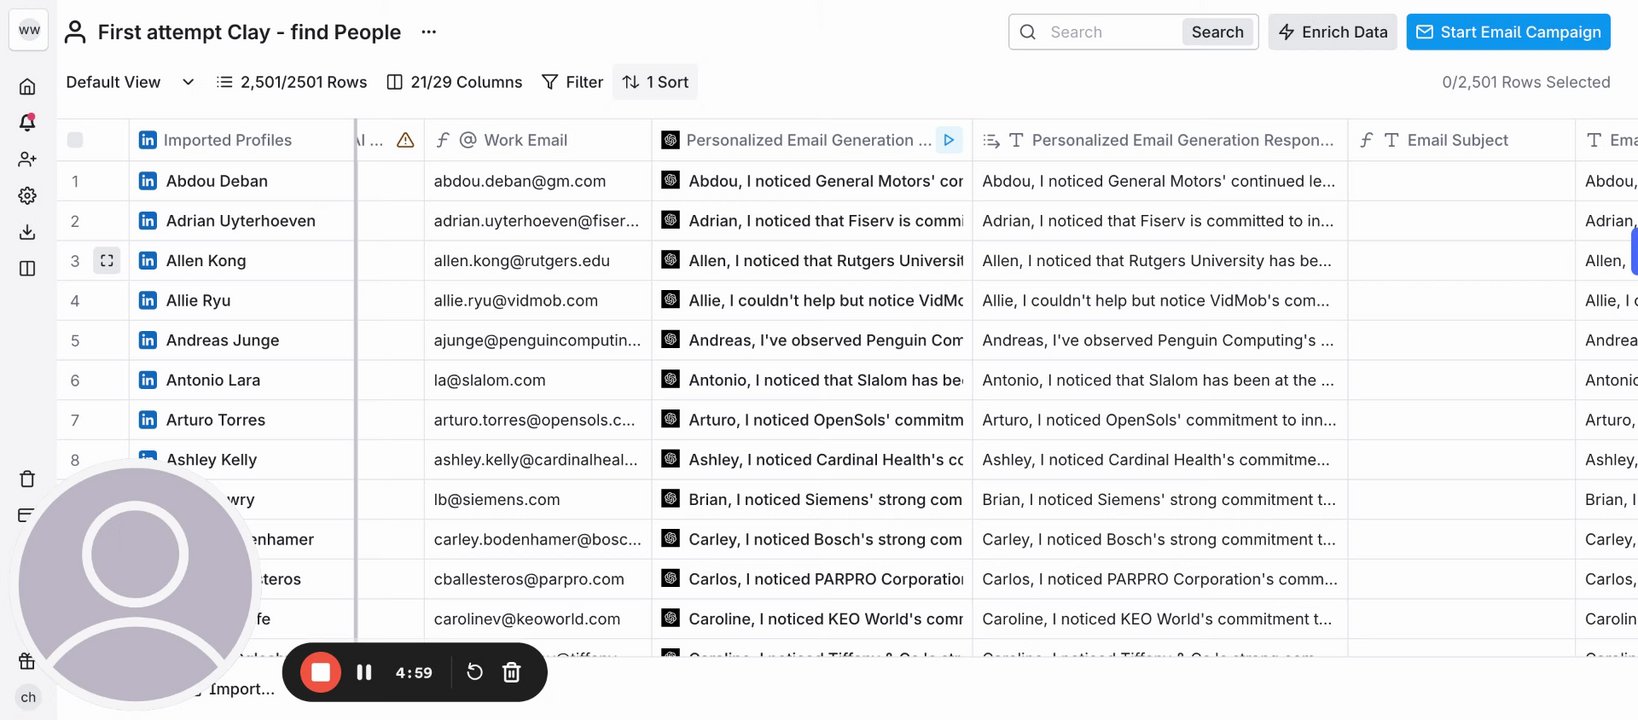Click the gift icon in sidebar
Screen dimensions: 1638x720
[x=28, y=661]
